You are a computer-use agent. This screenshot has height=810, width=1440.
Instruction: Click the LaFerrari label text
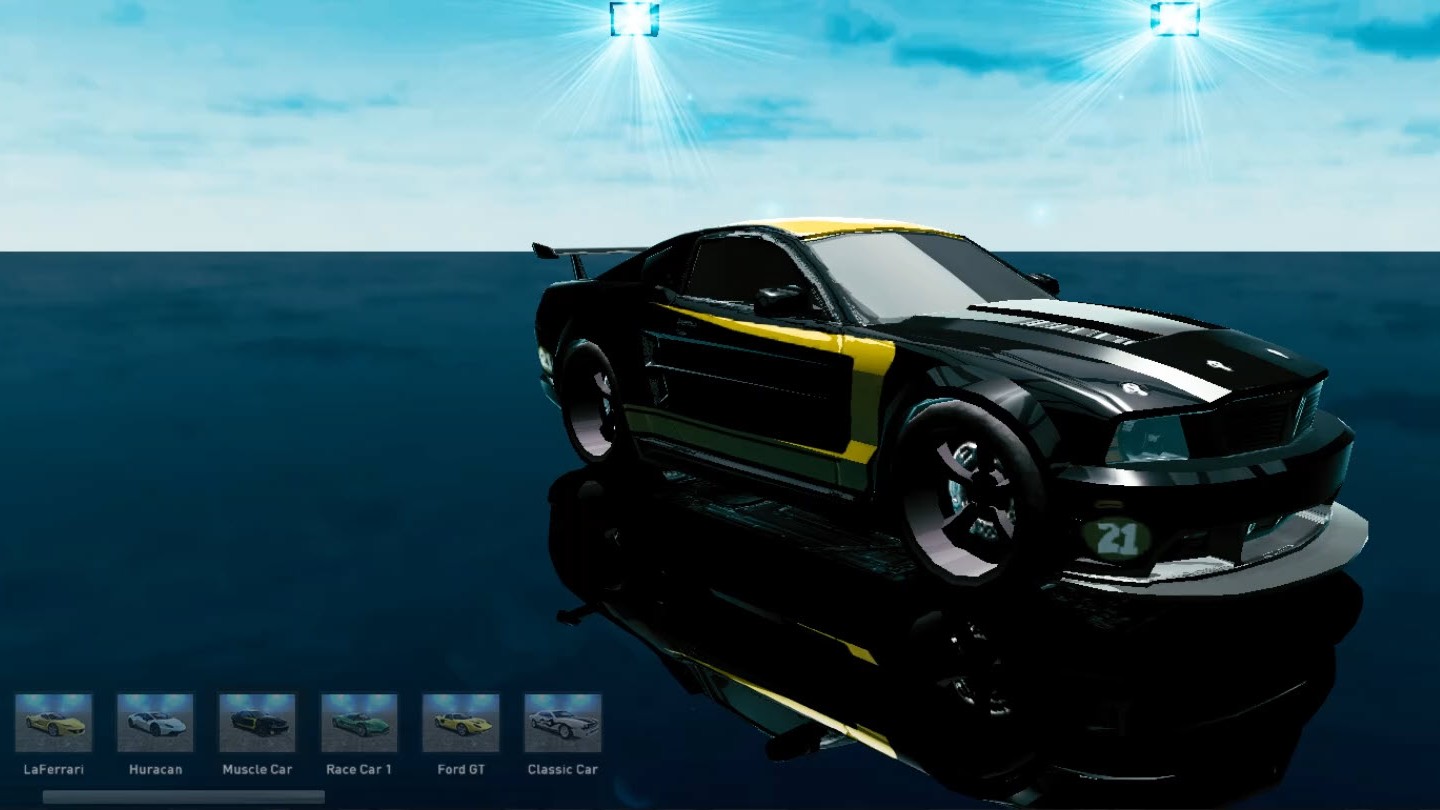[54, 769]
